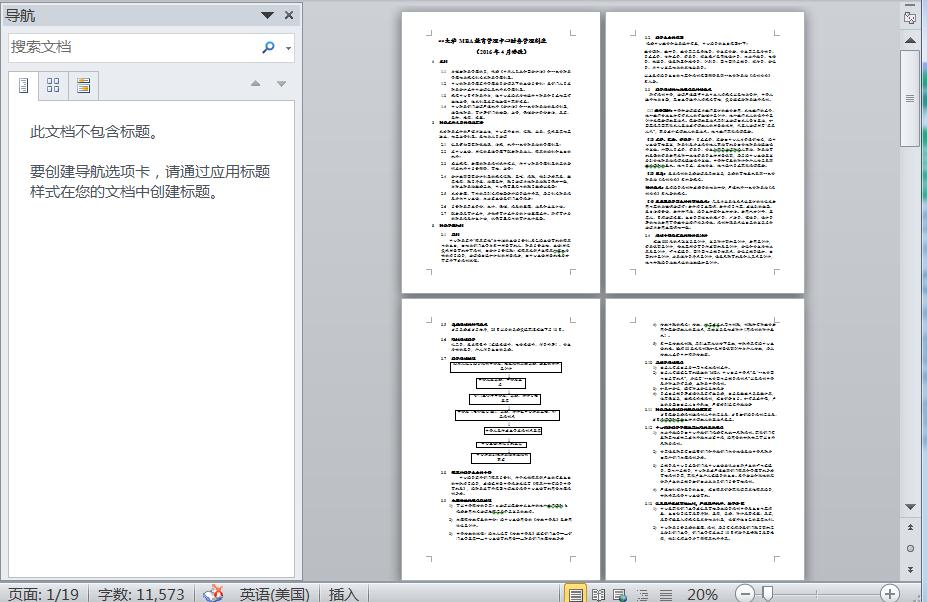Click the 页面: 1/19 page indicator
Screen dimensions: 927x602
pos(43,594)
